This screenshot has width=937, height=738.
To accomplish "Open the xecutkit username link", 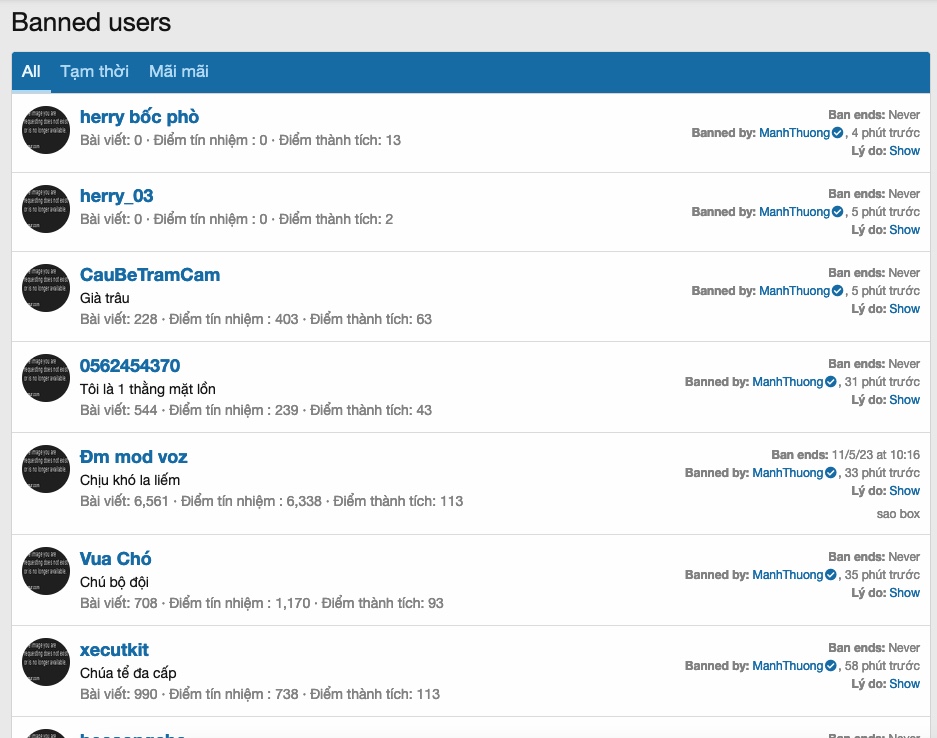I will [x=114, y=650].
